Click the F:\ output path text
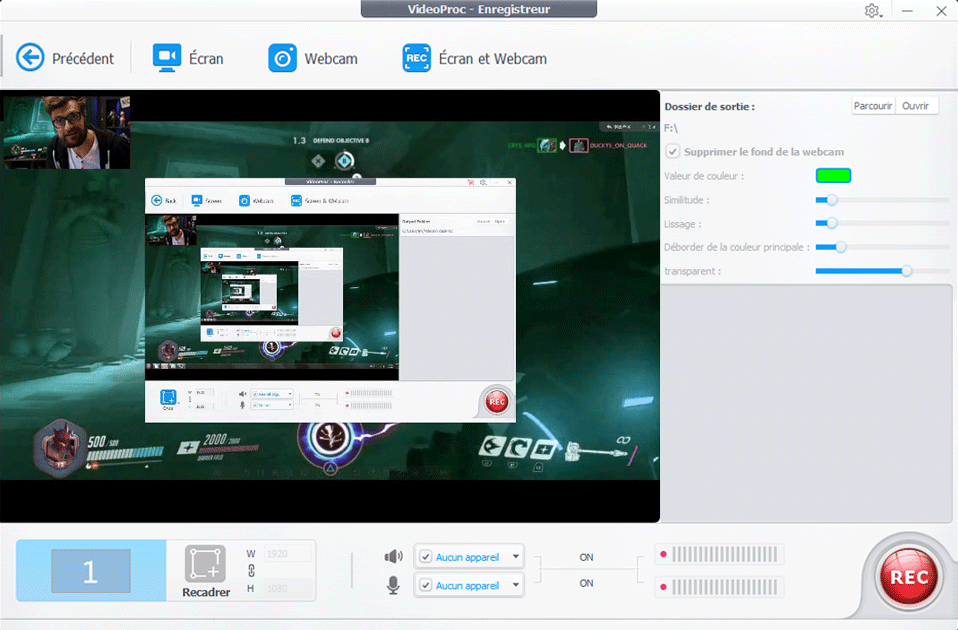The width and height of the screenshot is (958, 630). coord(671,128)
